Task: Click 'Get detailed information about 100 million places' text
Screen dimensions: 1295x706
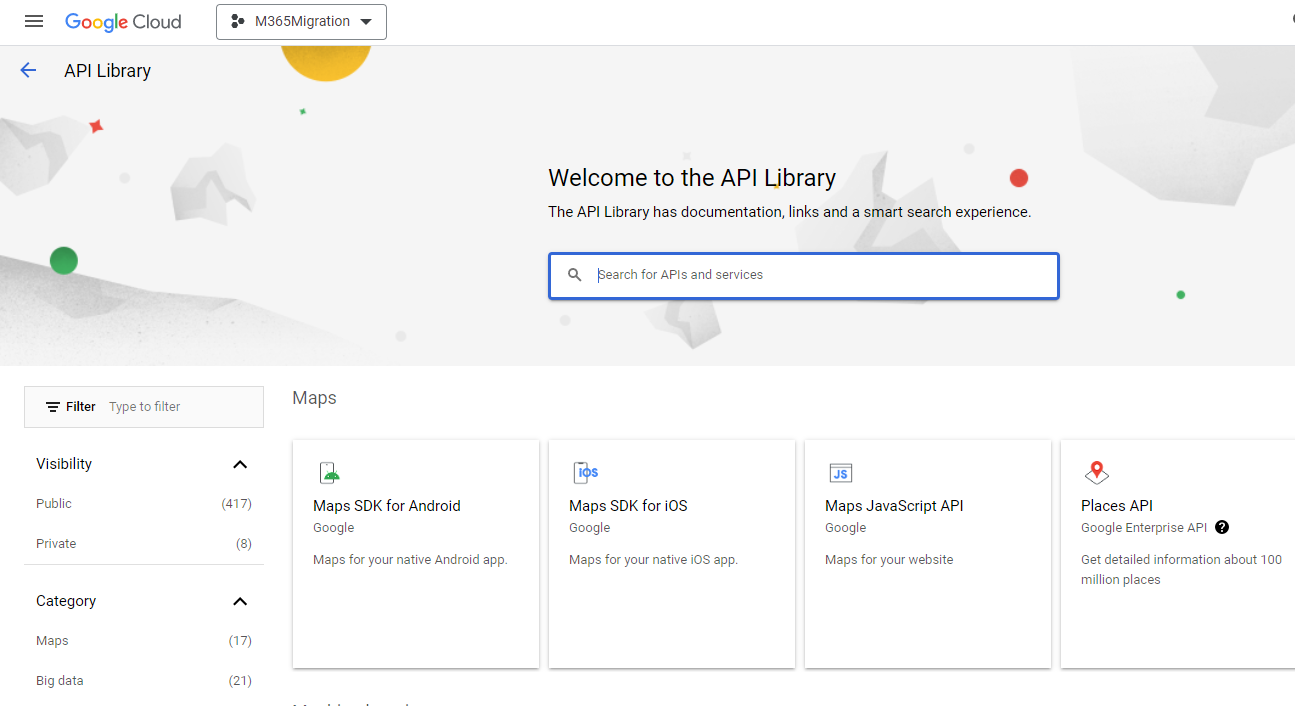Action: point(1181,570)
